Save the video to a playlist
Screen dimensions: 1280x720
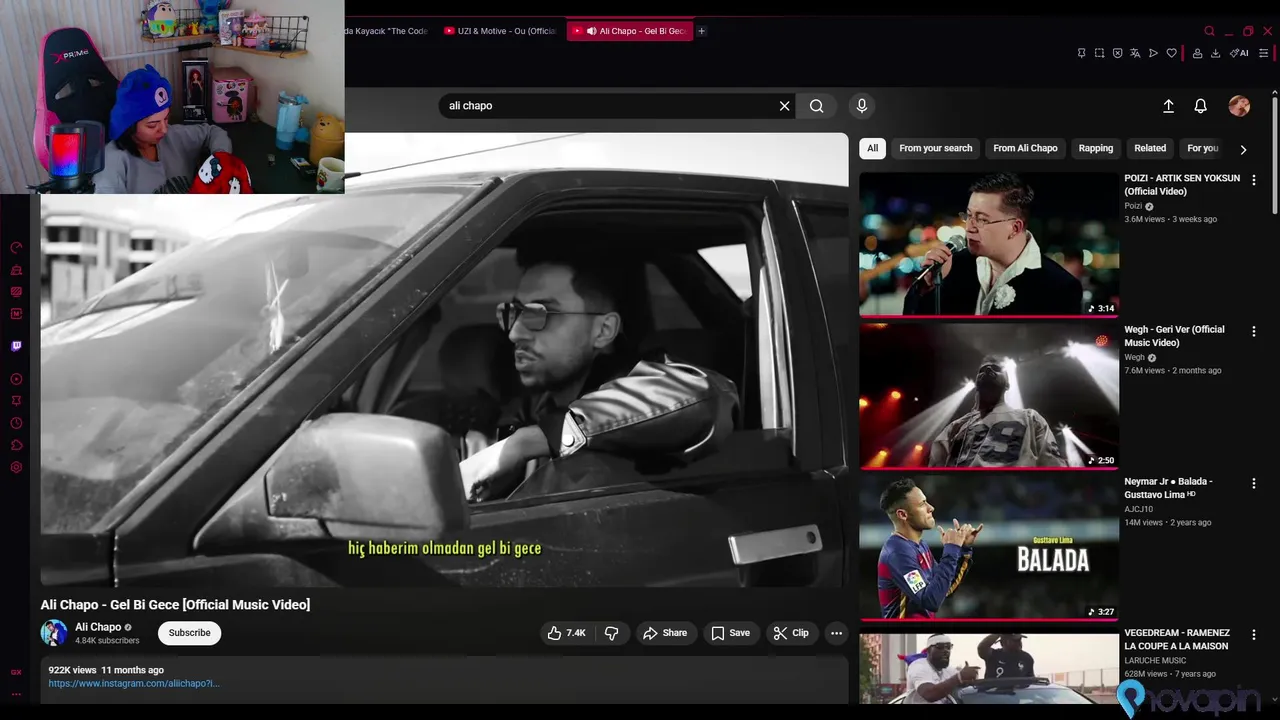click(x=730, y=633)
